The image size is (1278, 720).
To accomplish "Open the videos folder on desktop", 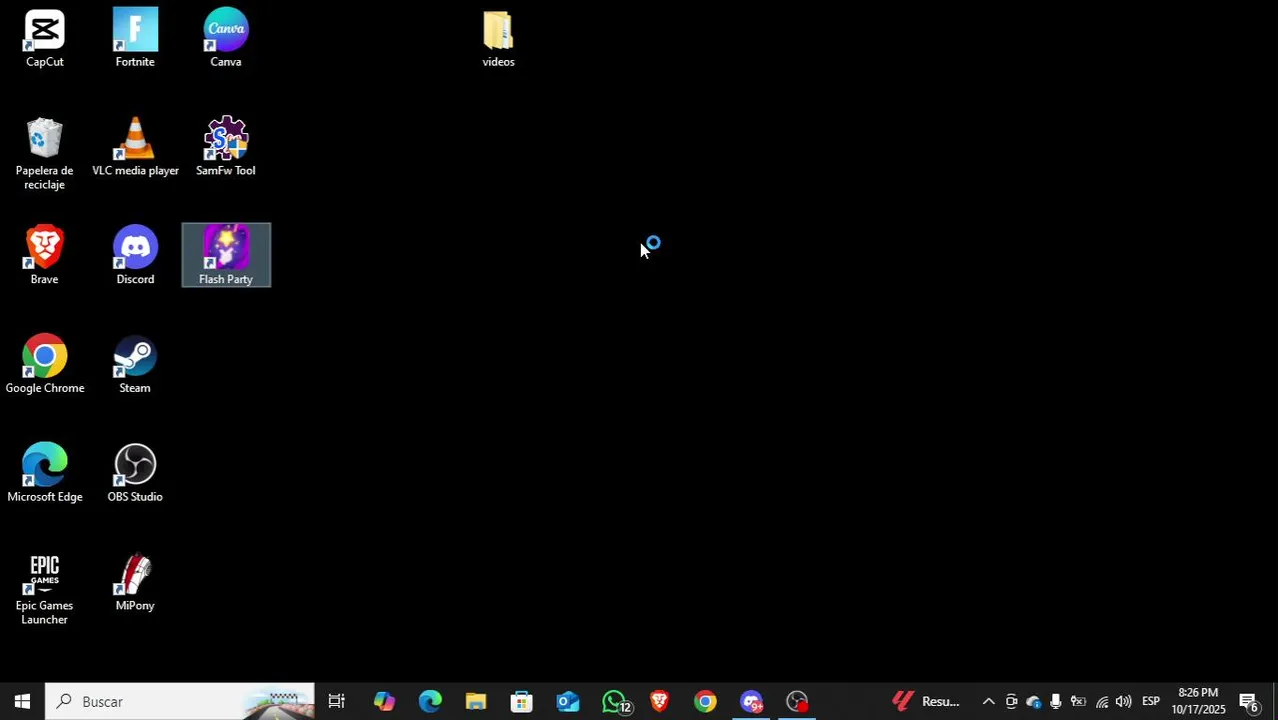I will click(498, 39).
